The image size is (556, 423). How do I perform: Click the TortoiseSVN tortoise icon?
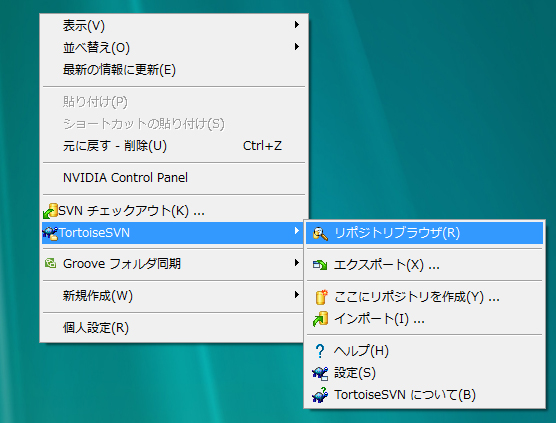(x=50, y=233)
